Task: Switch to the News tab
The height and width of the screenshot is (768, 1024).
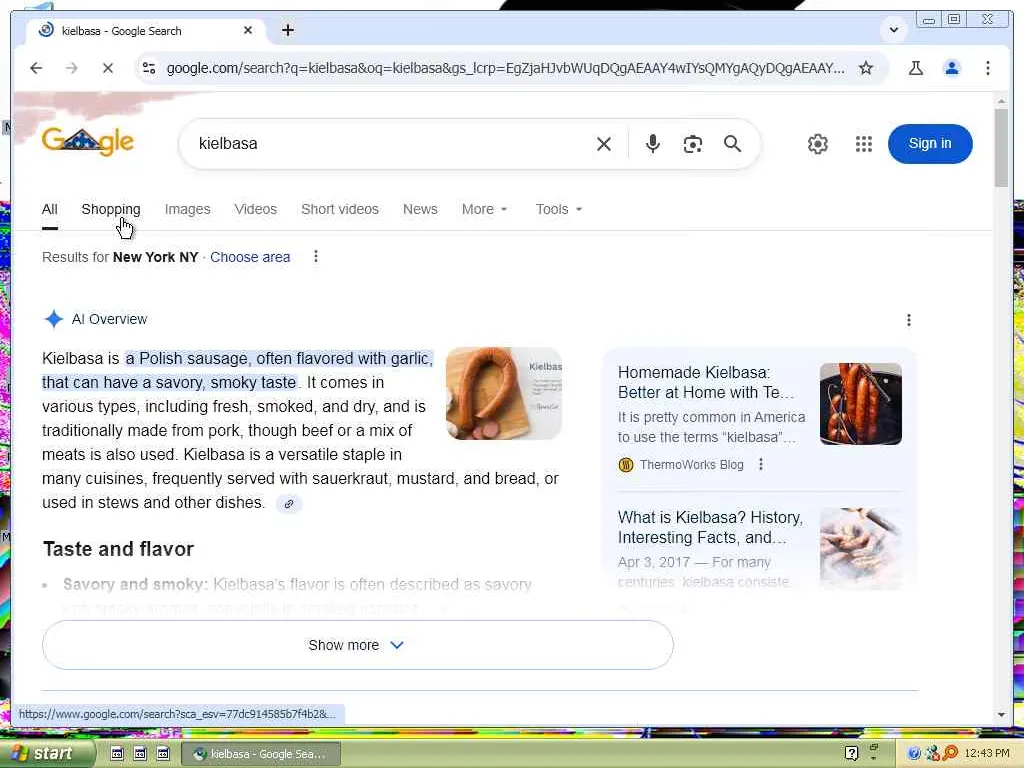Action: pos(420,210)
